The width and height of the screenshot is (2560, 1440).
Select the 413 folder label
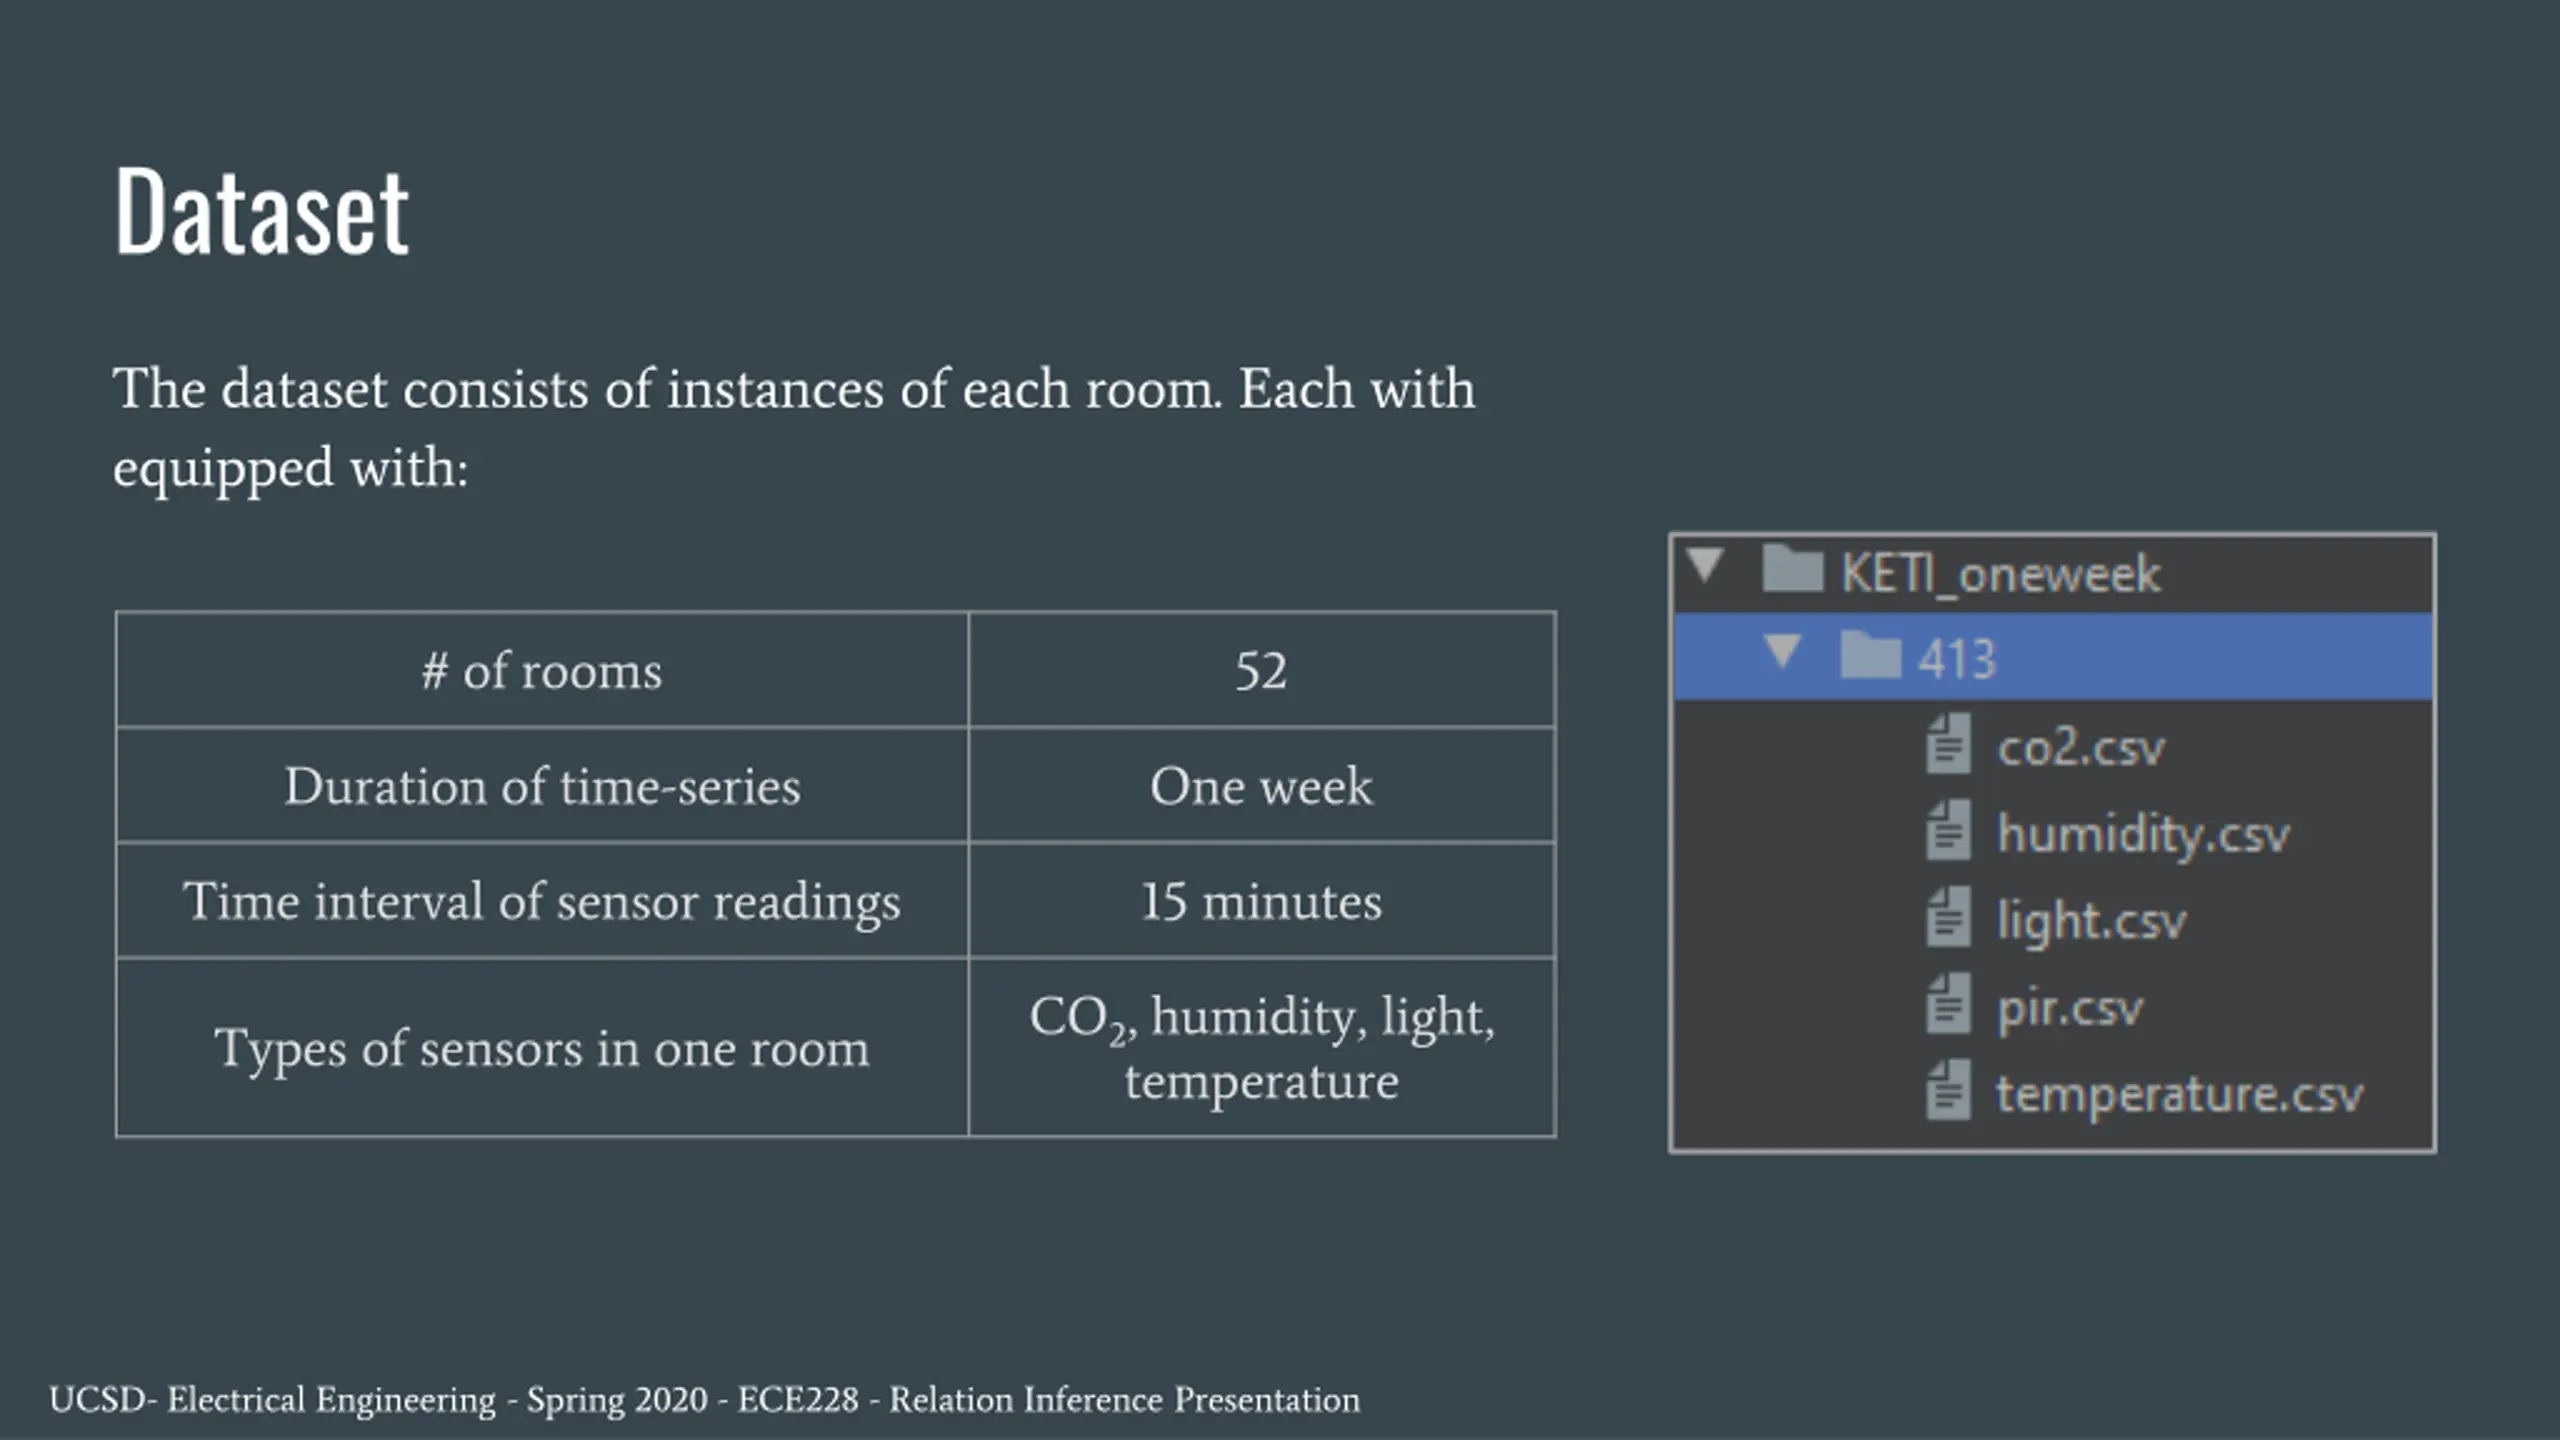(x=1957, y=659)
